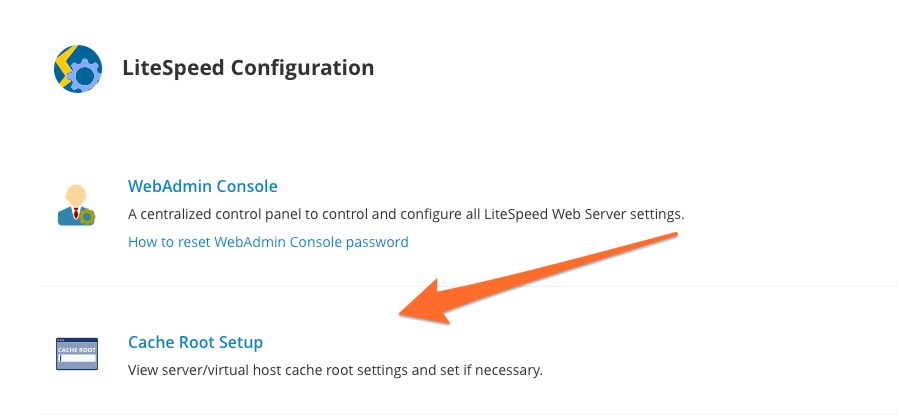
Task: Click the LiteSpeed Configuration heading
Action: (x=248, y=68)
